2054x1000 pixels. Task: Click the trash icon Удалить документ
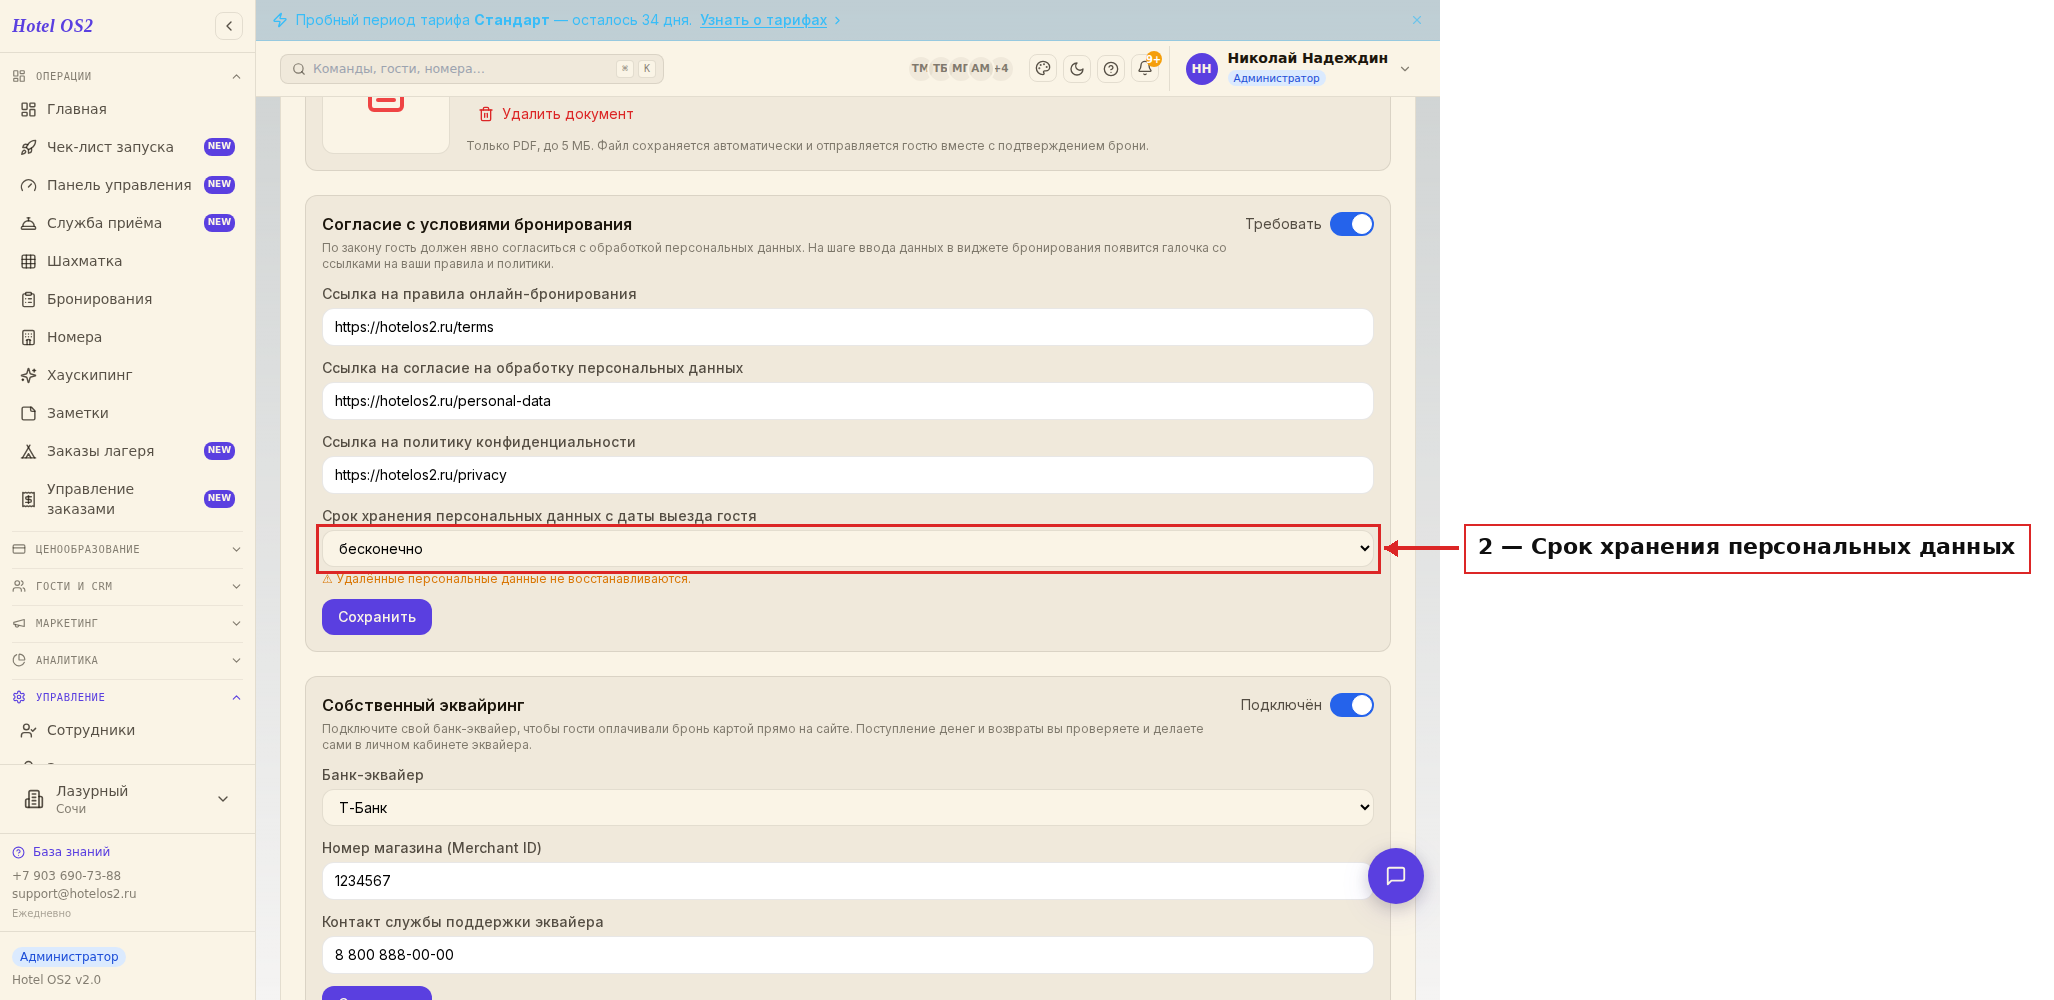click(x=486, y=114)
